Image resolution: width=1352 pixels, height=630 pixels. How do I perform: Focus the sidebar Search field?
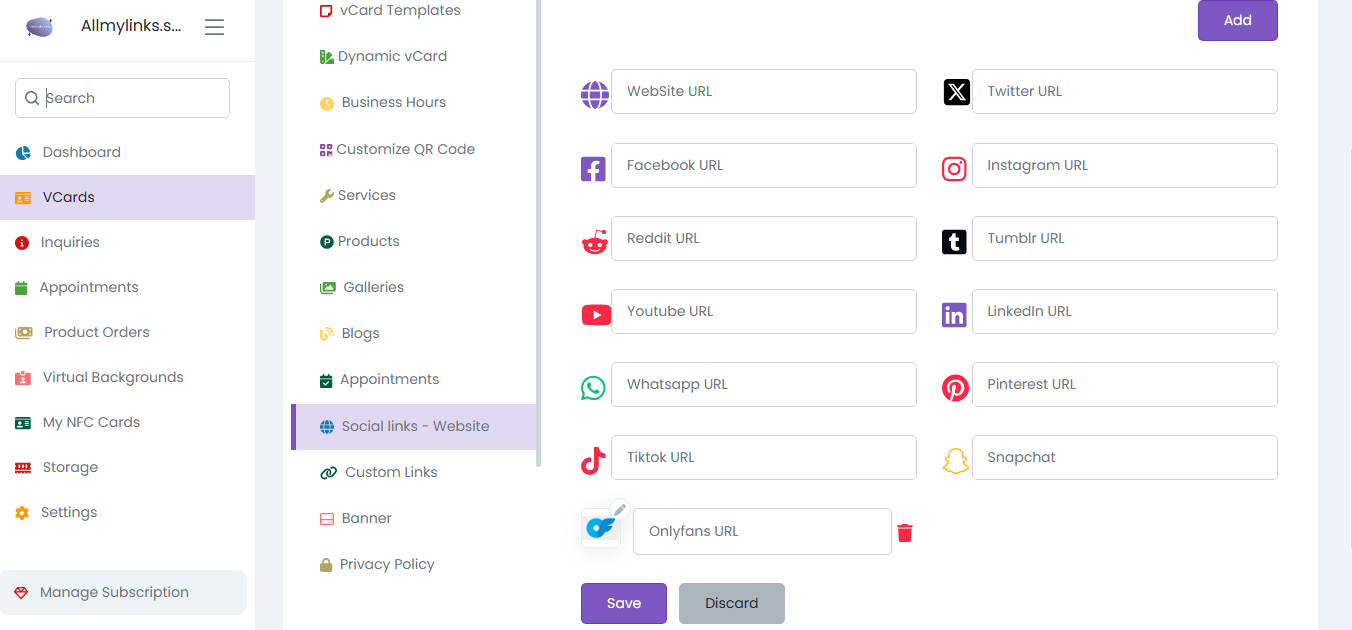(x=122, y=98)
